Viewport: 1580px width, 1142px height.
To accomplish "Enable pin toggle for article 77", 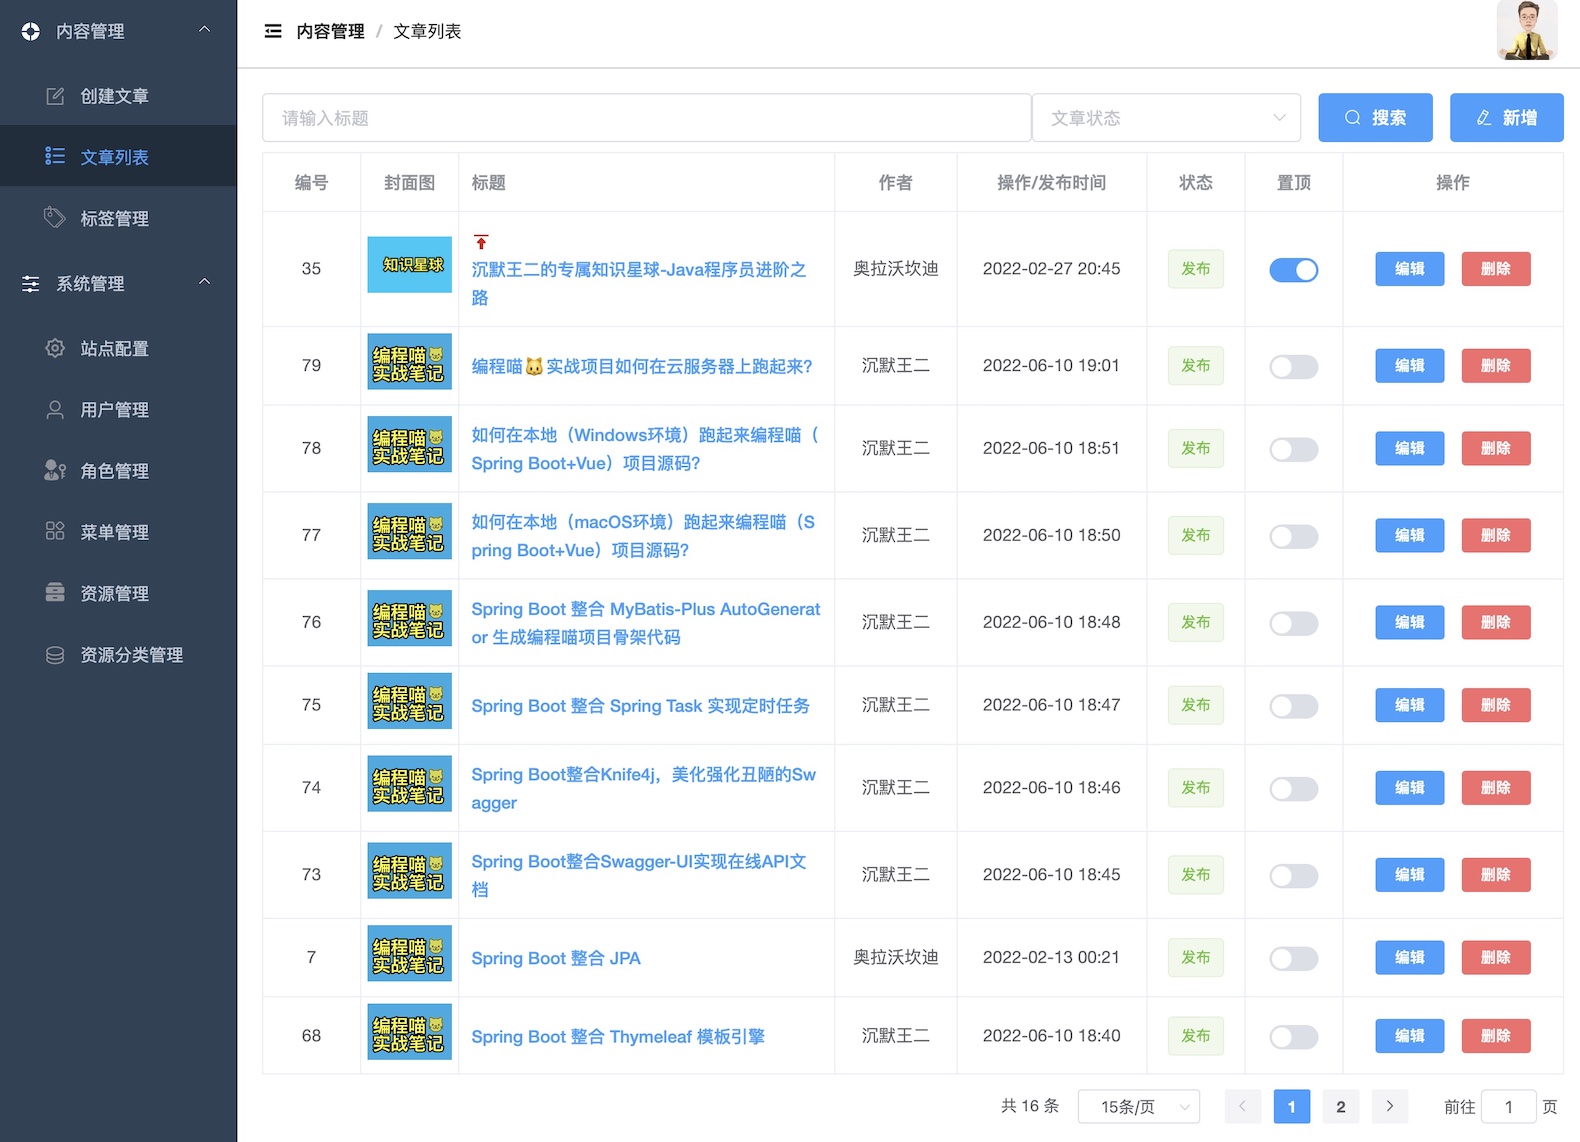I will [x=1294, y=537].
